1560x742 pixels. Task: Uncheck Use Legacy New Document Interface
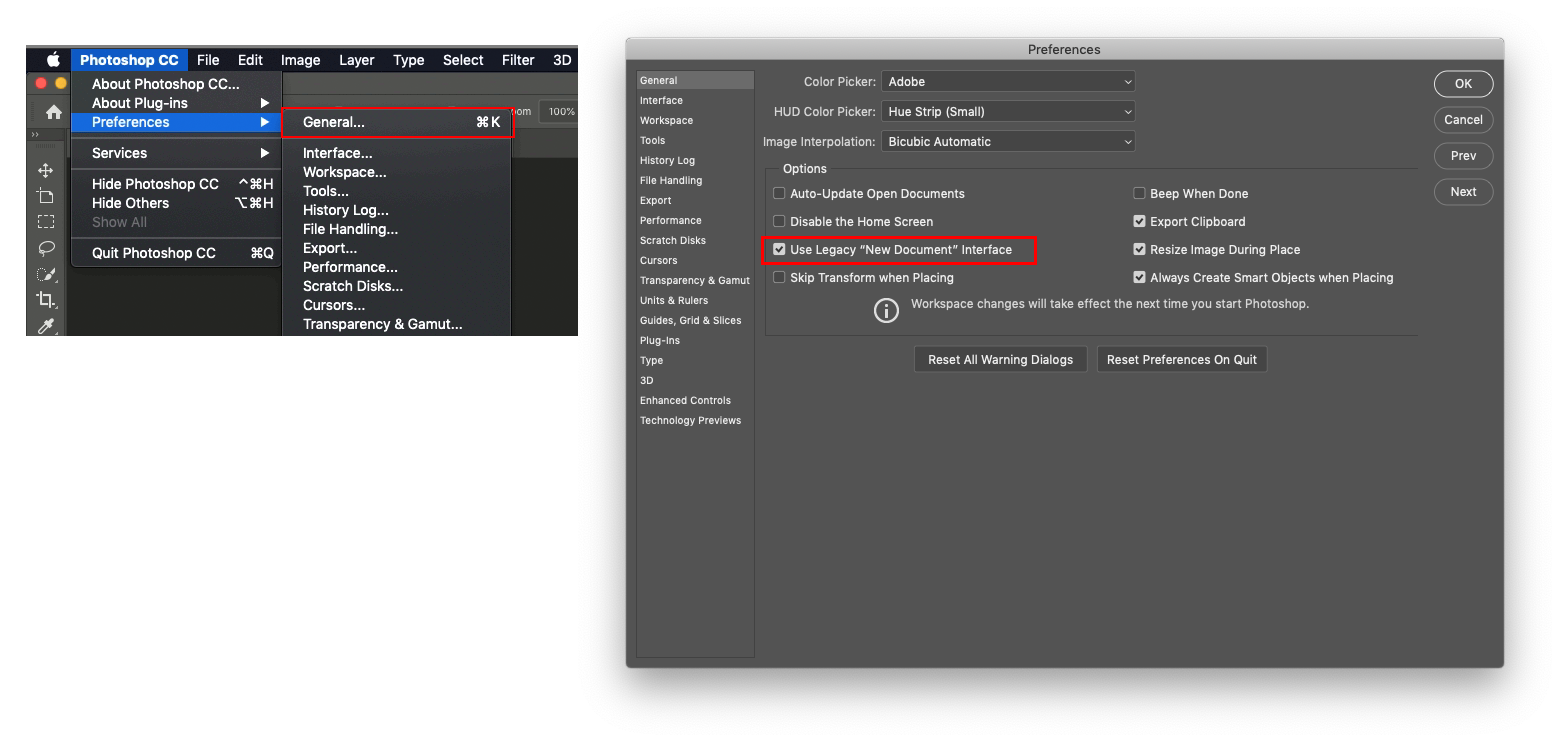click(779, 249)
